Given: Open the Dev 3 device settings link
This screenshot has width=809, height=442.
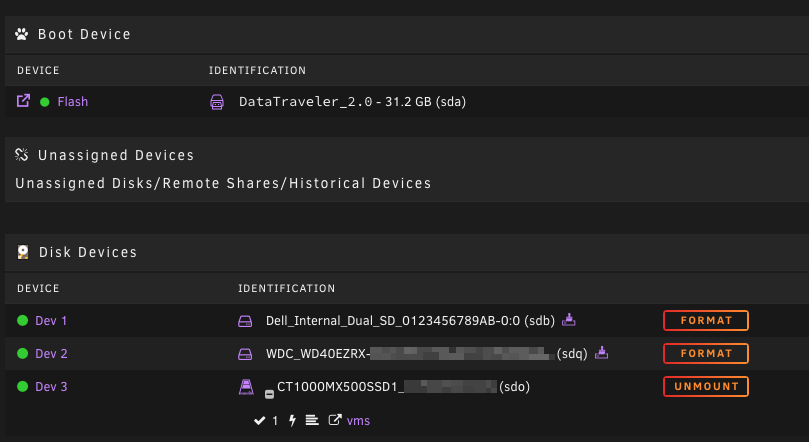Looking at the screenshot, I should [51, 387].
